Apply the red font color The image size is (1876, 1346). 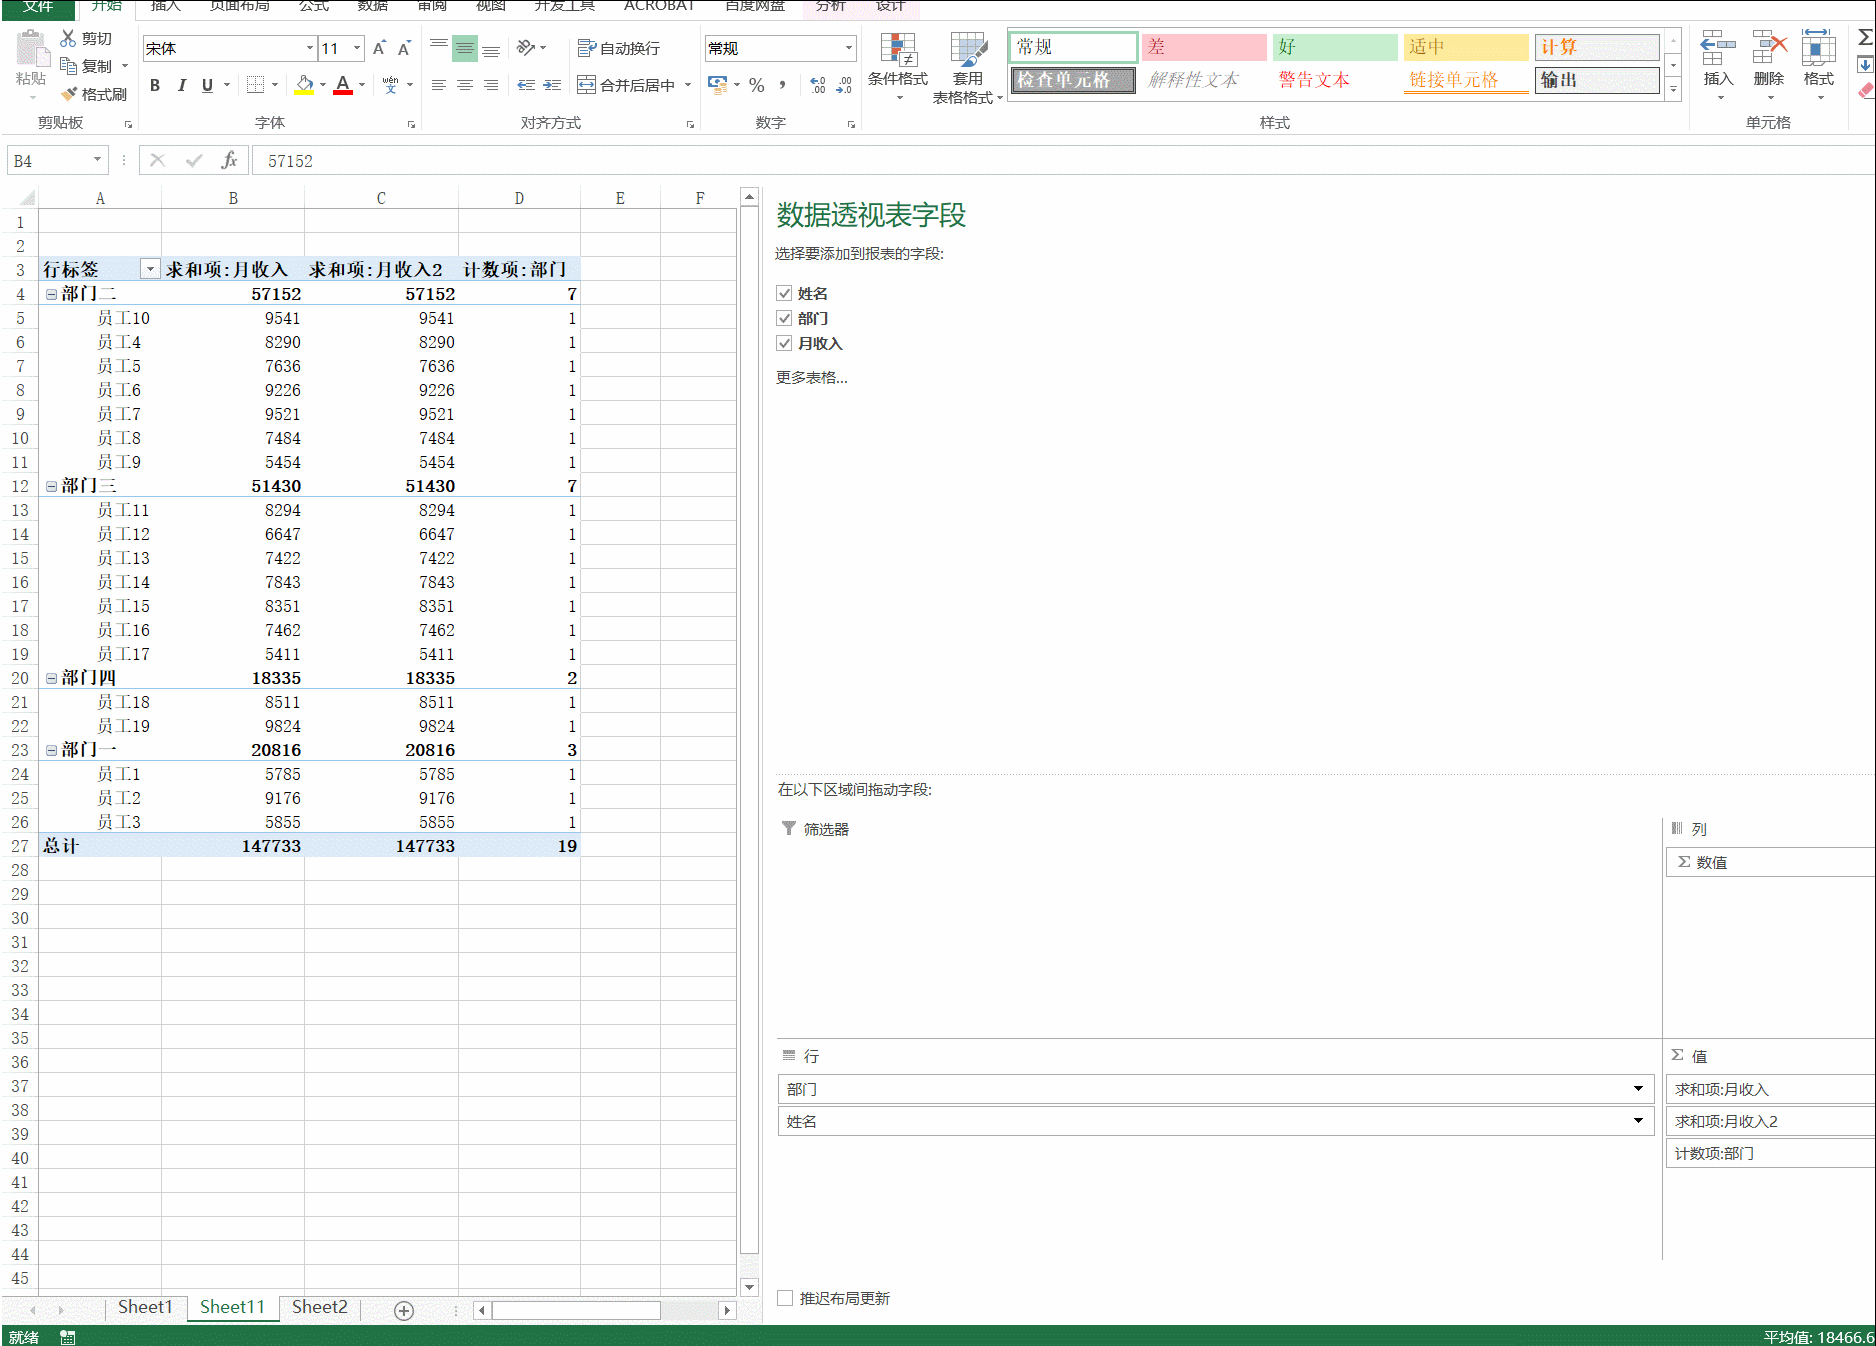(x=343, y=85)
